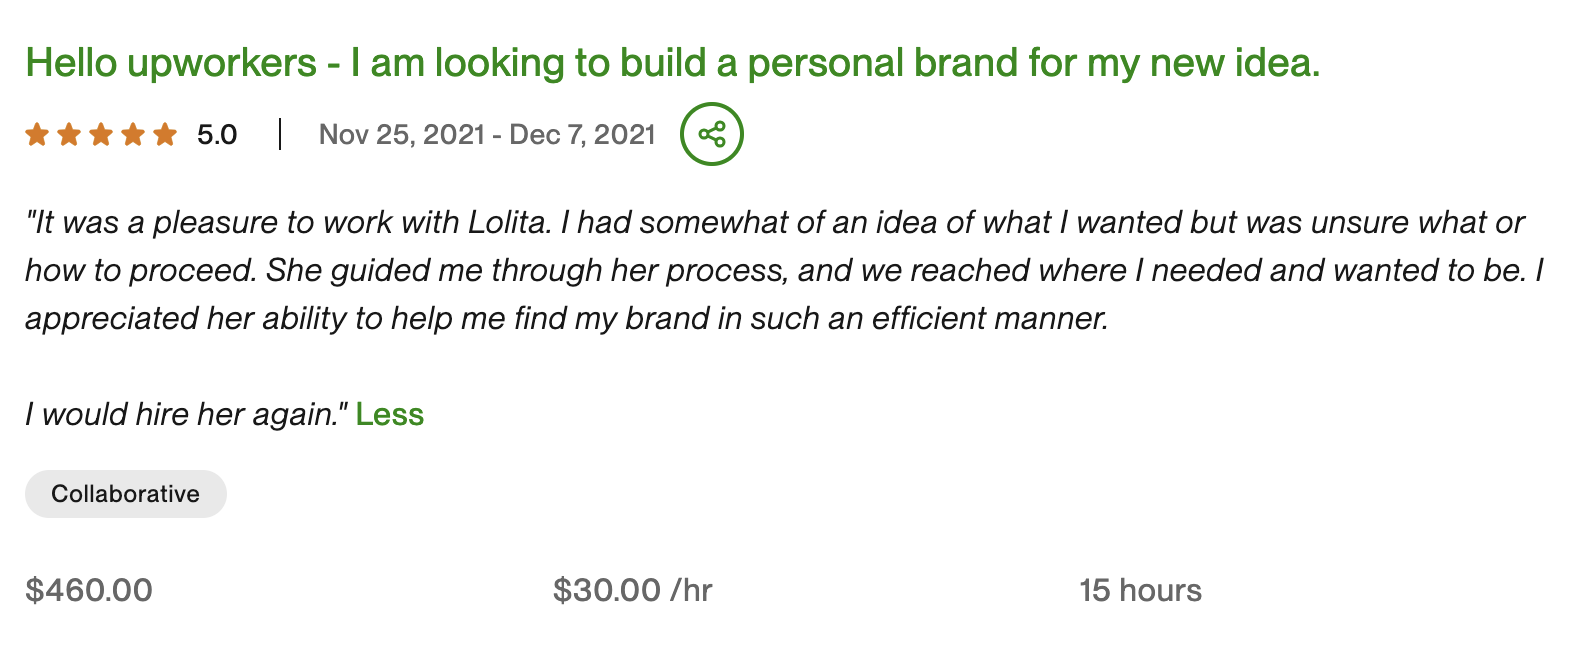Viewport: 1594px width, 656px height.
Task: Click the Collaborative skill badge
Action: pyautogui.click(x=125, y=493)
